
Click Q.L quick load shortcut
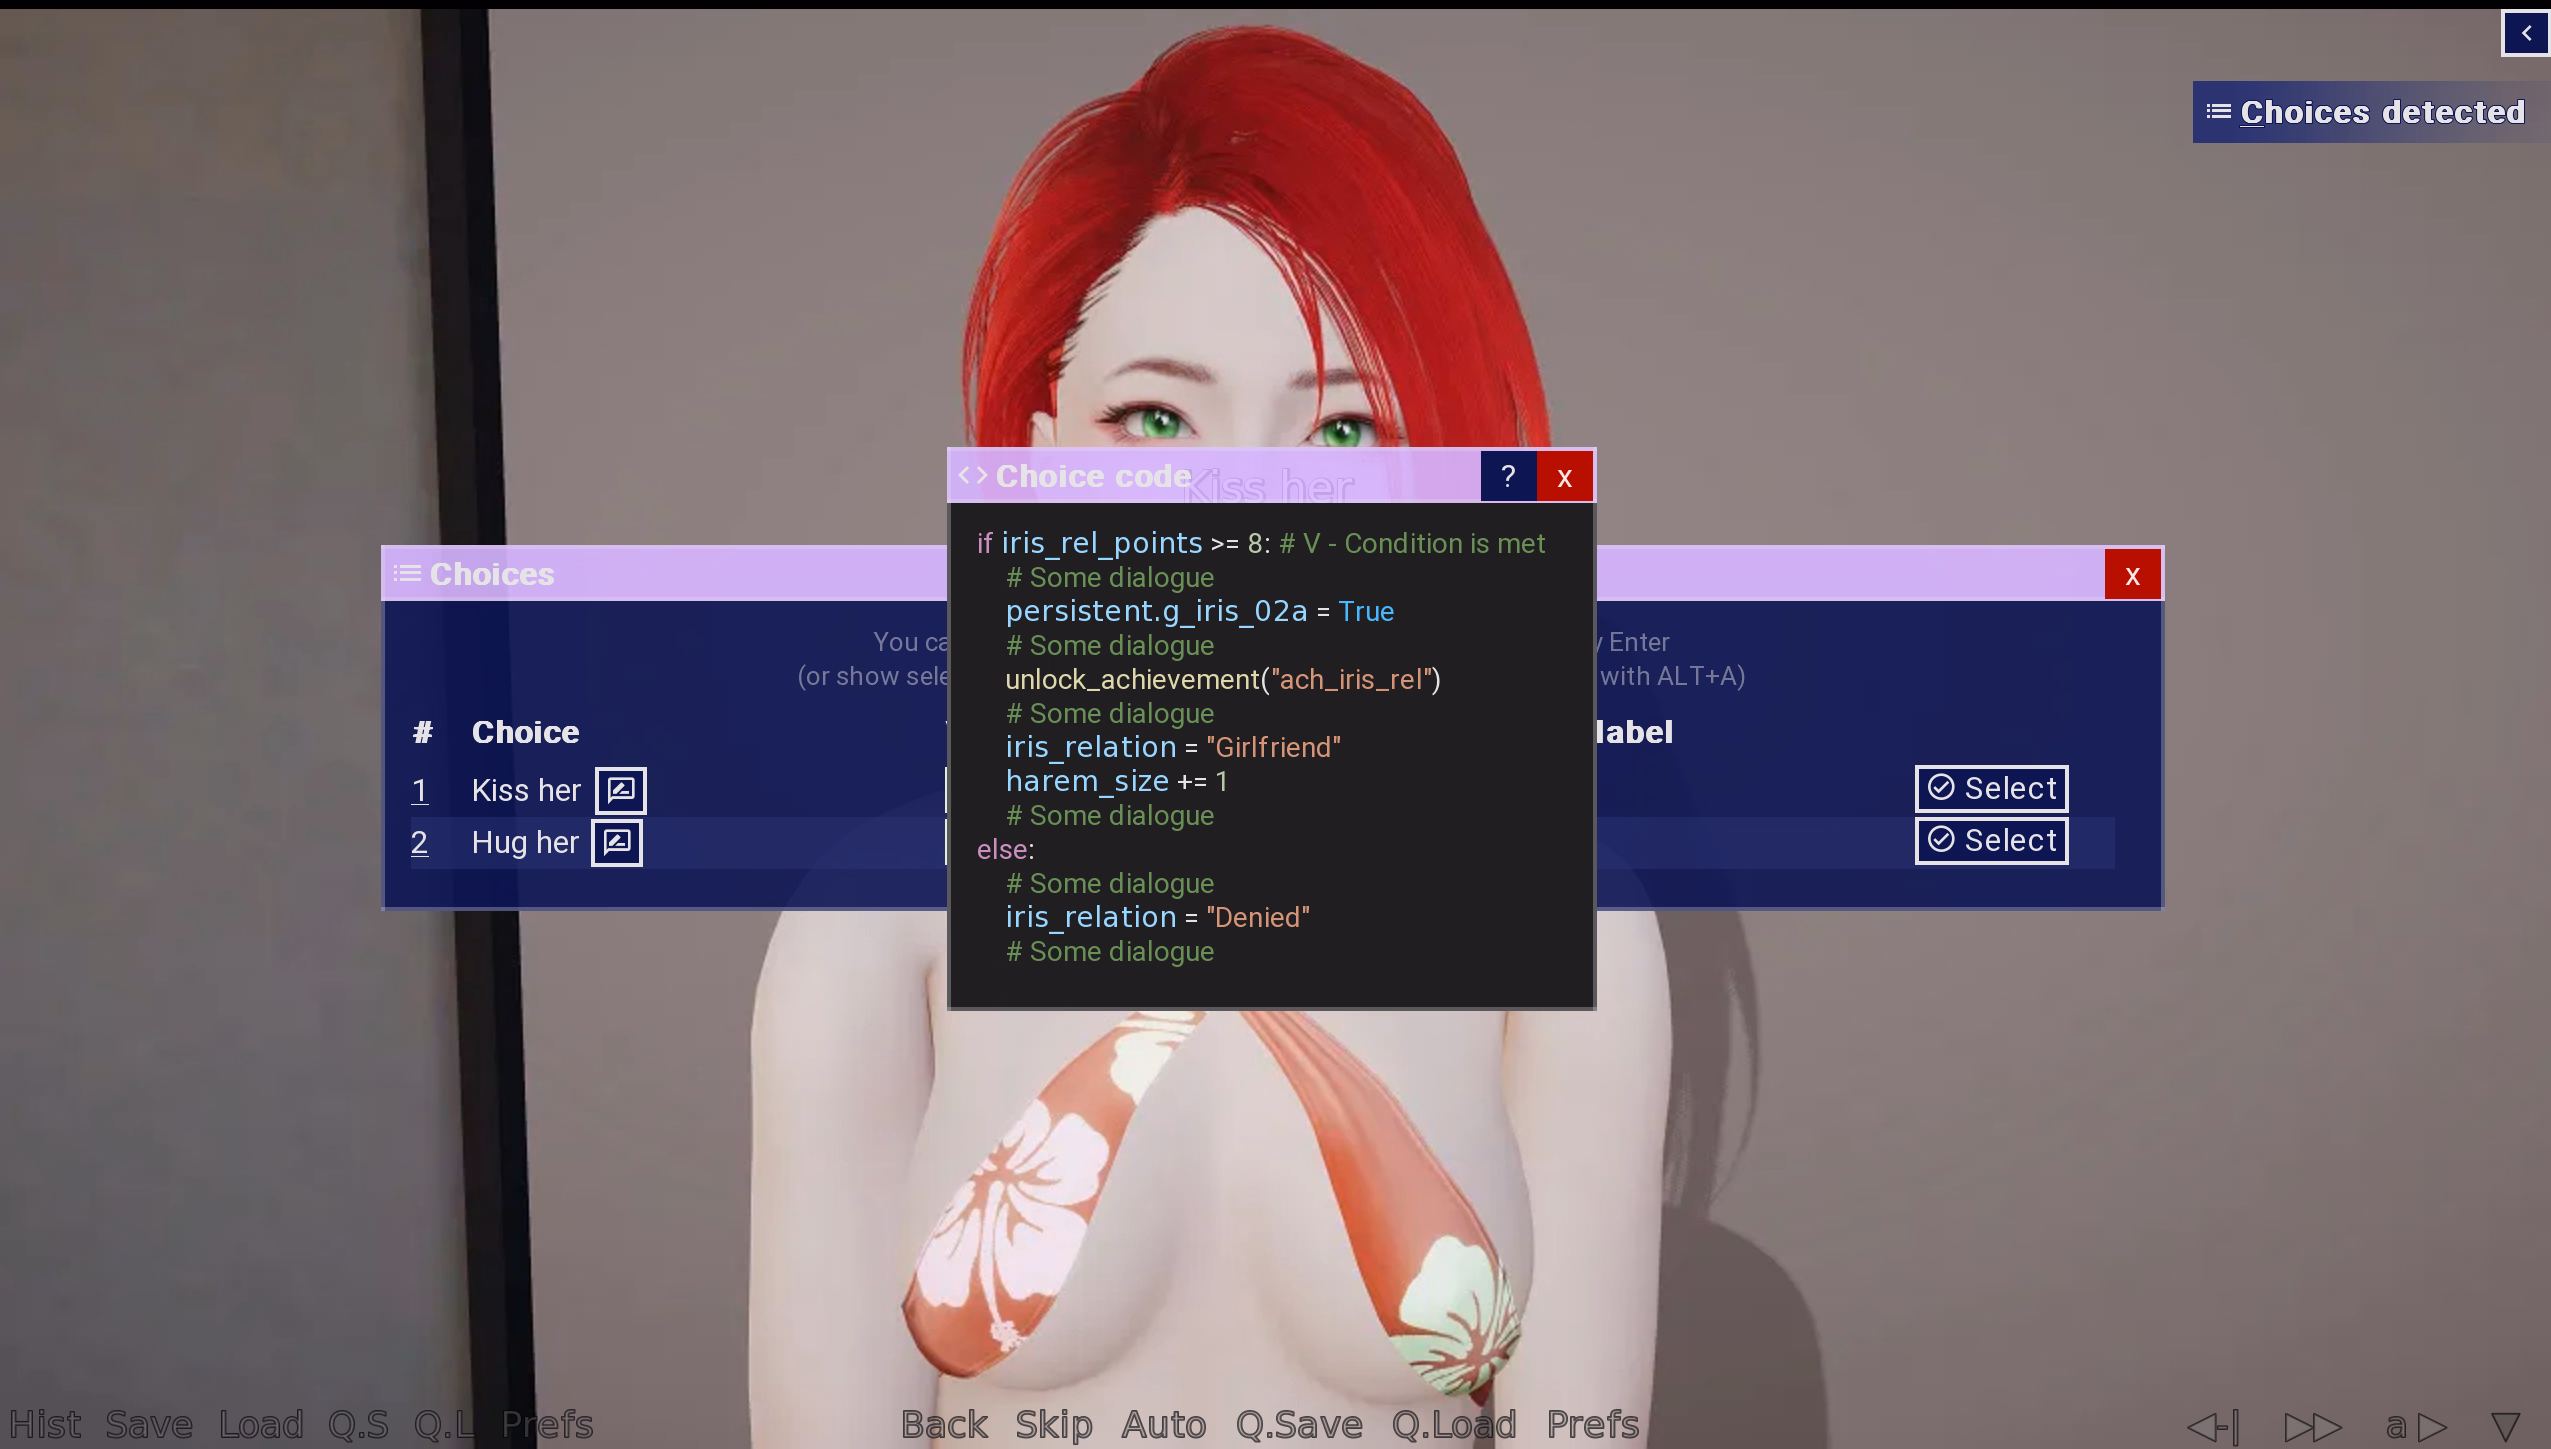[445, 1424]
